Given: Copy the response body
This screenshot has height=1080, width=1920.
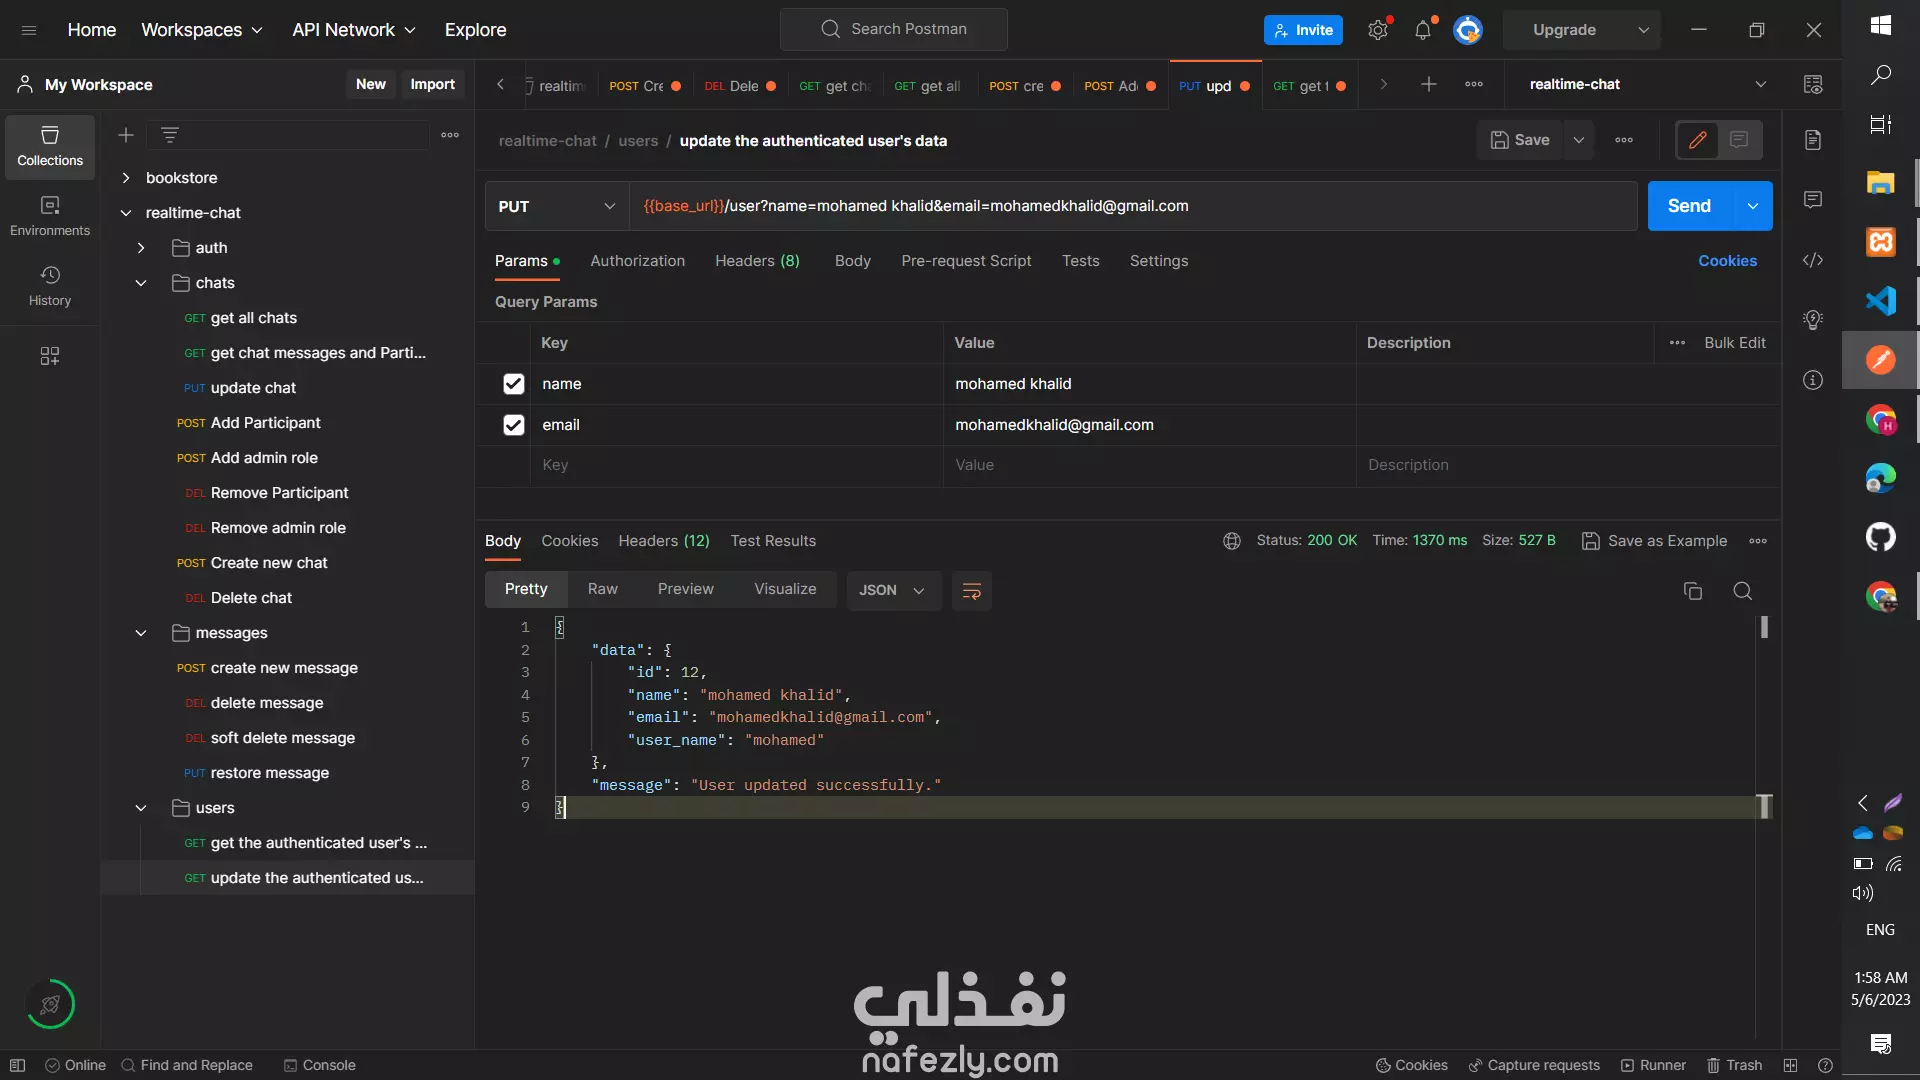Looking at the screenshot, I should [1693, 591].
